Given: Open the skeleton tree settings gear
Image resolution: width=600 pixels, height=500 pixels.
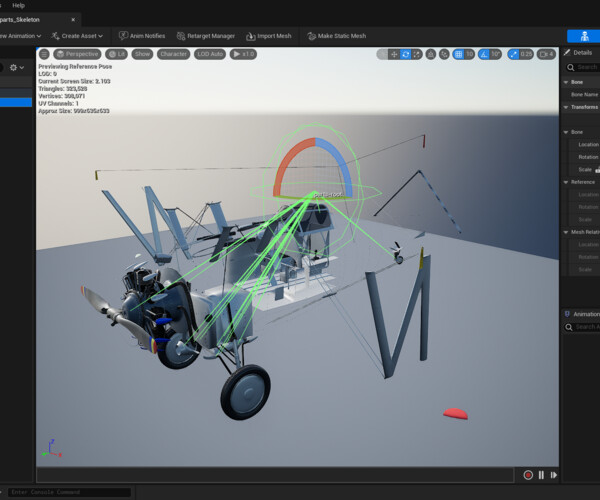Looking at the screenshot, I should click(x=16, y=68).
